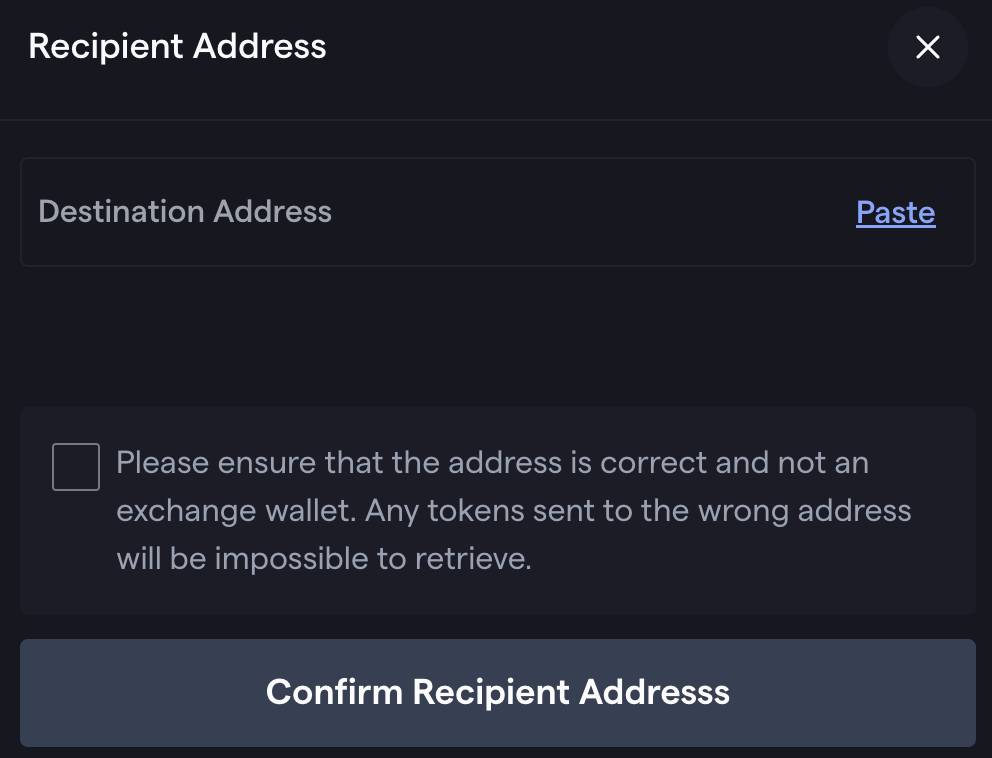Click the Destination Address placeholder label
Image resolution: width=992 pixels, height=758 pixels.
185,211
